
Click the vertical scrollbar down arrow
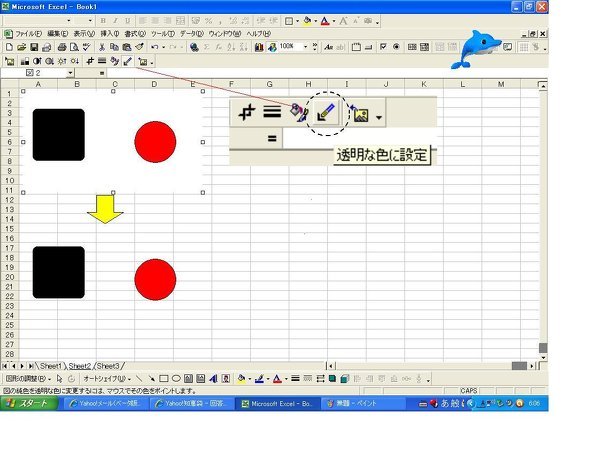coord(543,357)
